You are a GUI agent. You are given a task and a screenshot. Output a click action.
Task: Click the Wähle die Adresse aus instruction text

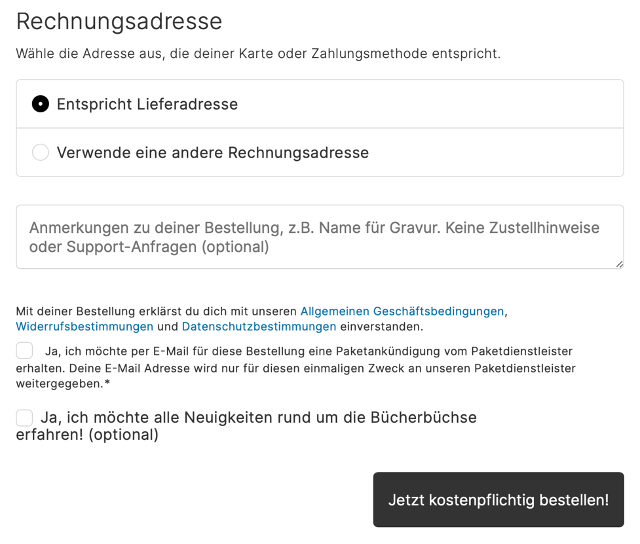[258, 53]
